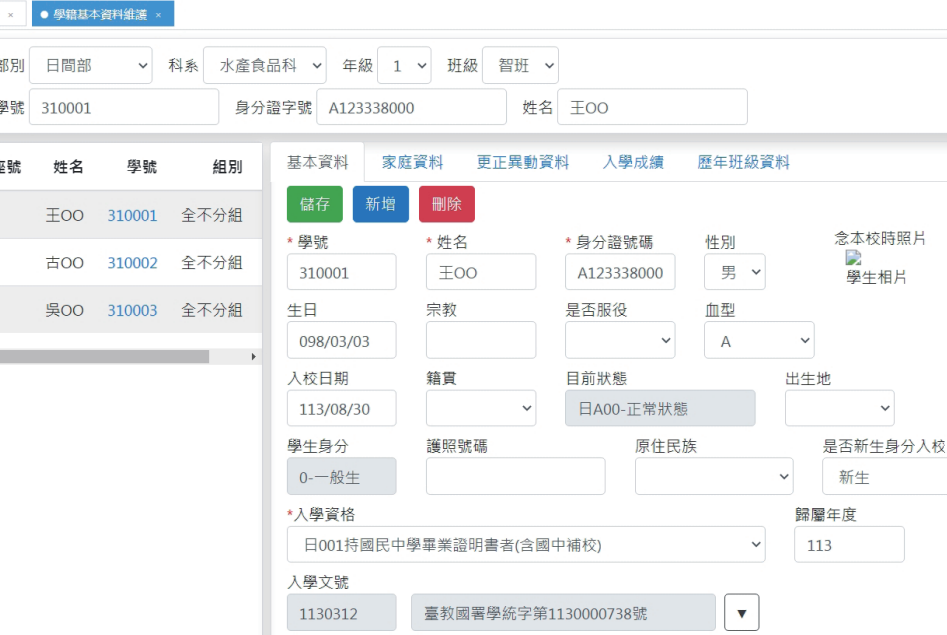
Task: Open the 性別 dropdown showing 男
Action: tap(735, 272)
